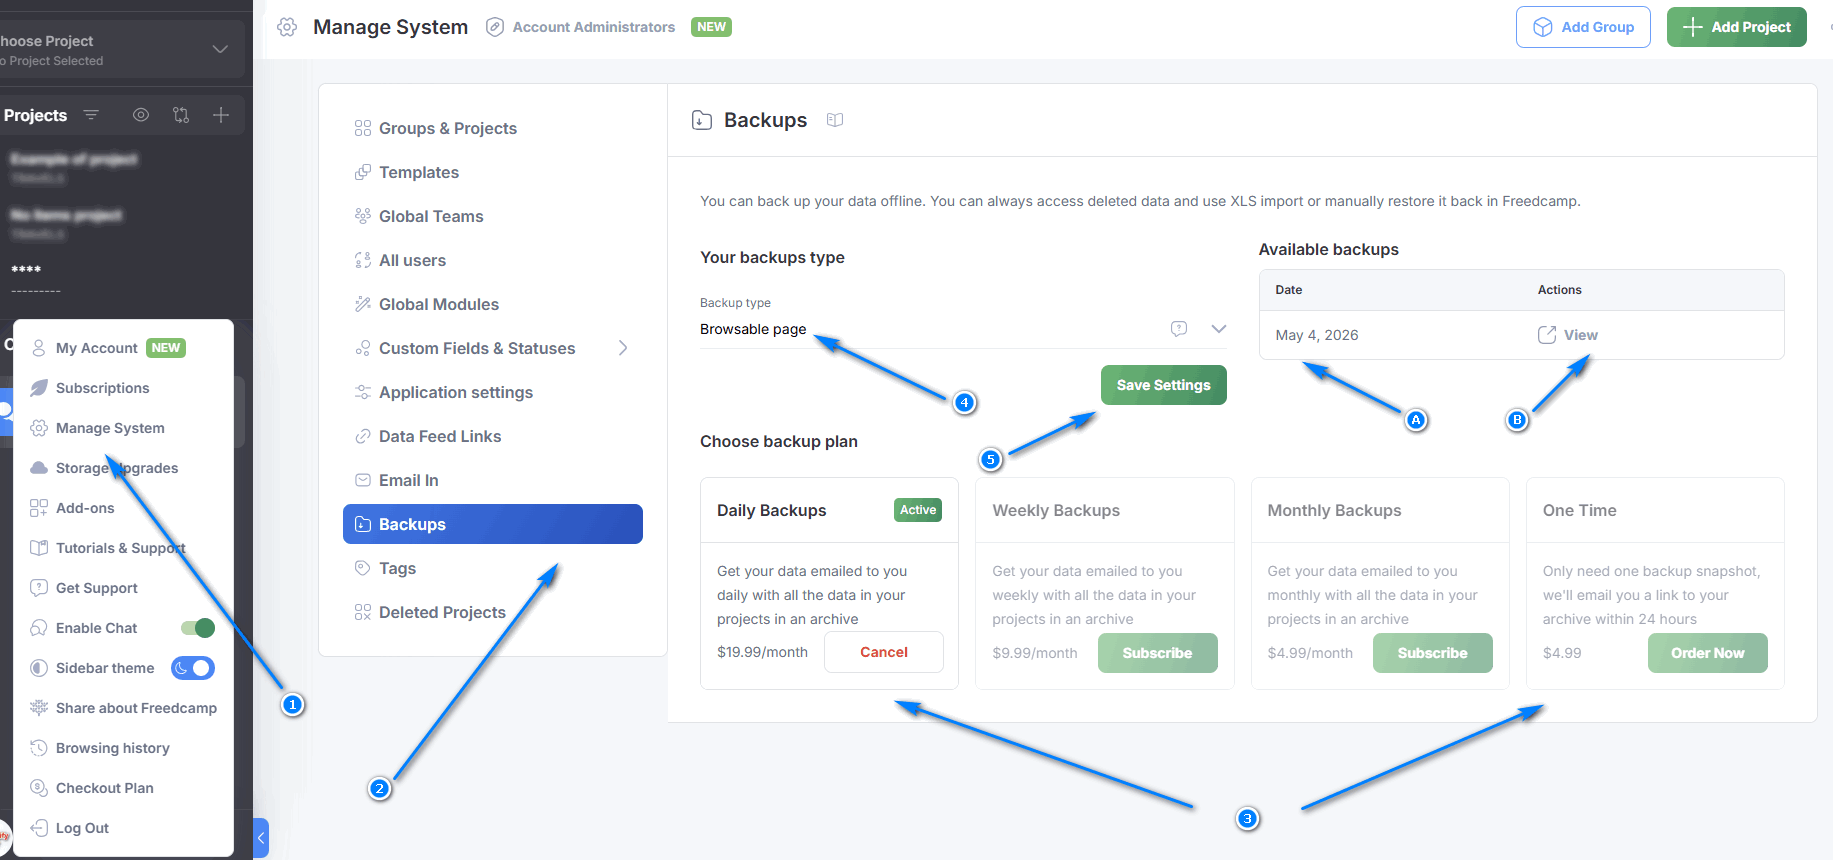Screen dimensions: 1833x860
Task: Click the Add Group button
Action: coord(1584,27)
